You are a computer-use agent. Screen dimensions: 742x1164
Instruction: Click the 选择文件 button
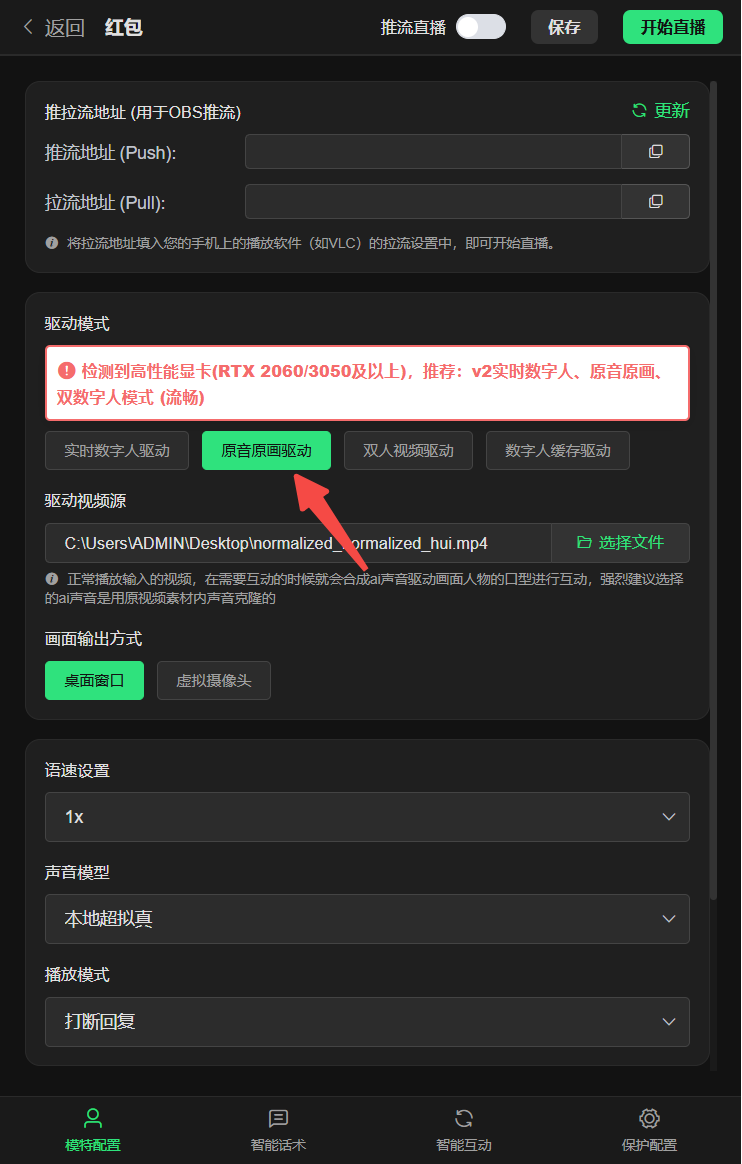click(620, 543)
